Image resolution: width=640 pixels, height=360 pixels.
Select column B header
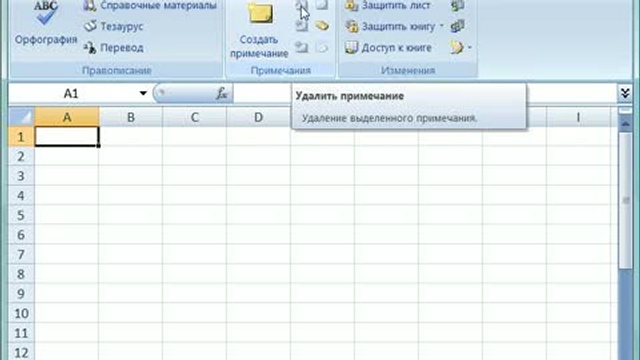(x=131, y=117)
